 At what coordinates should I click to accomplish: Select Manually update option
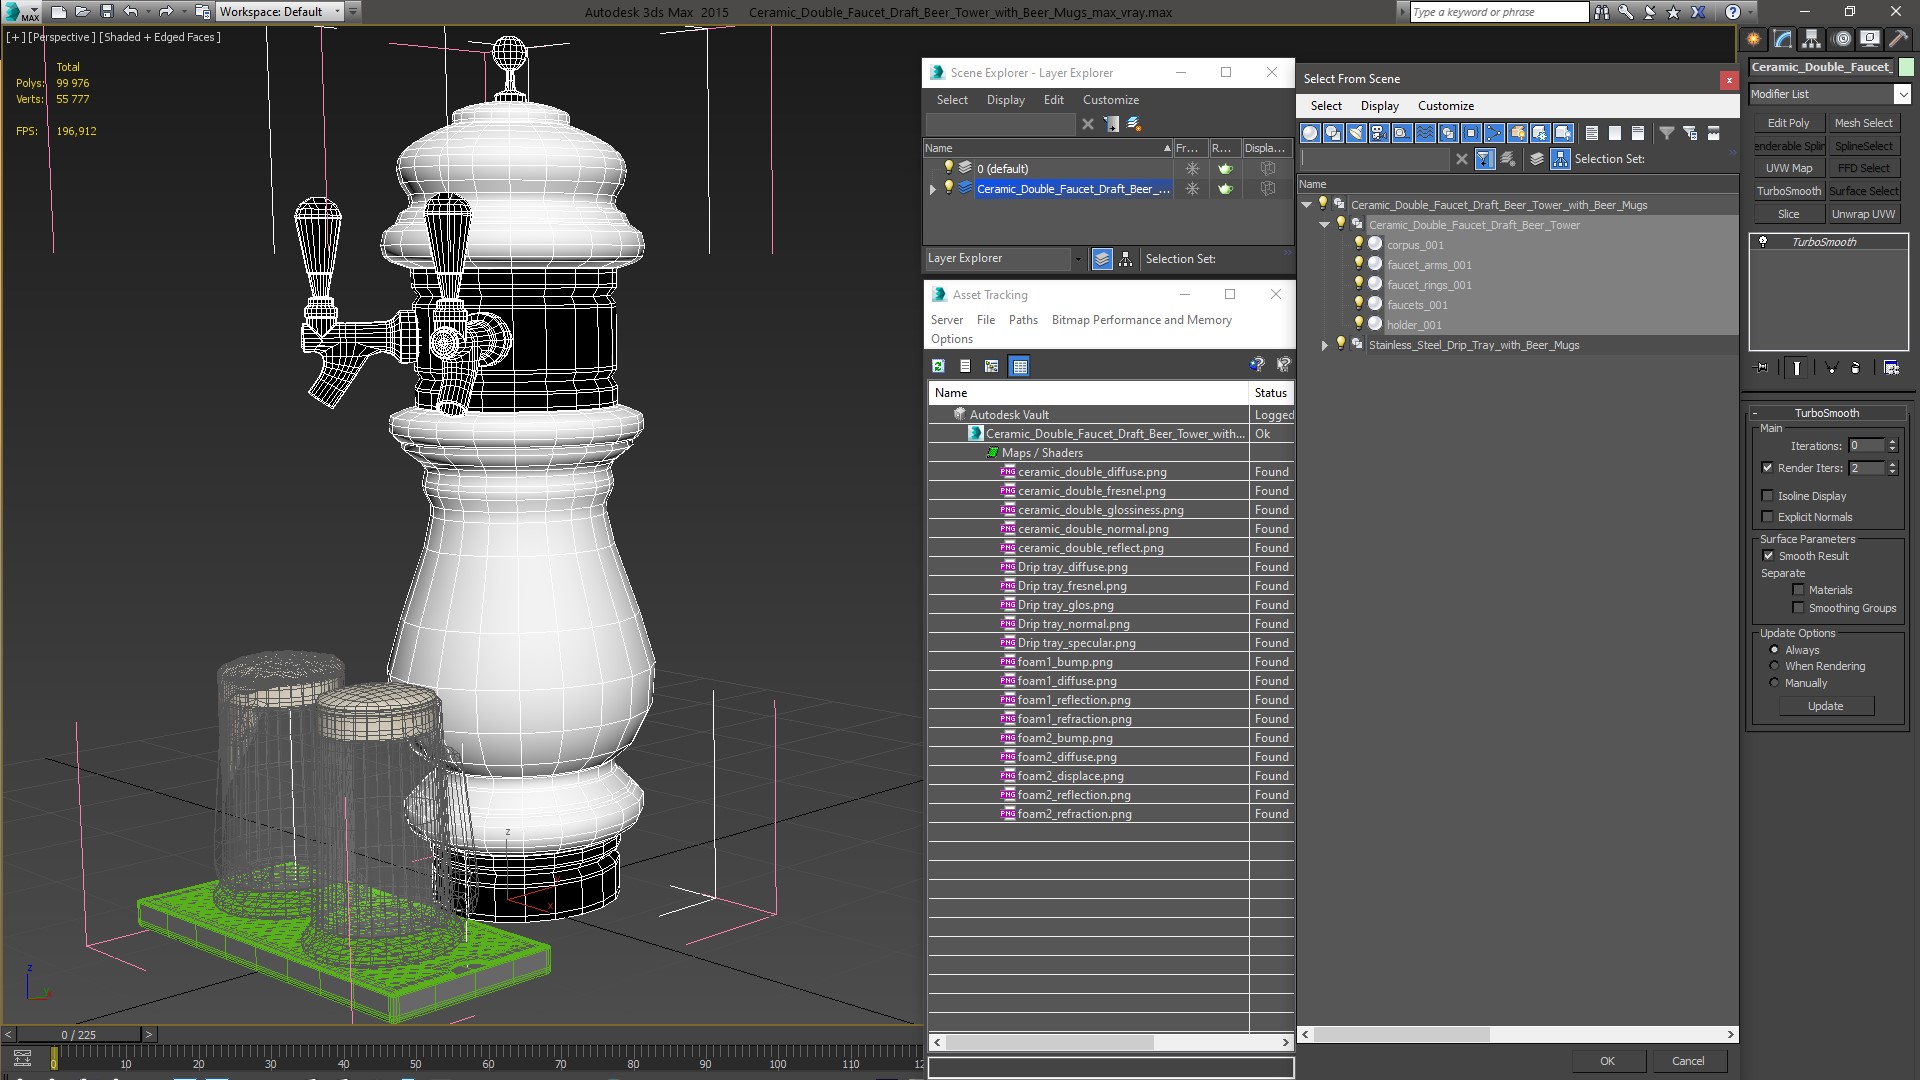point(1774,683)
